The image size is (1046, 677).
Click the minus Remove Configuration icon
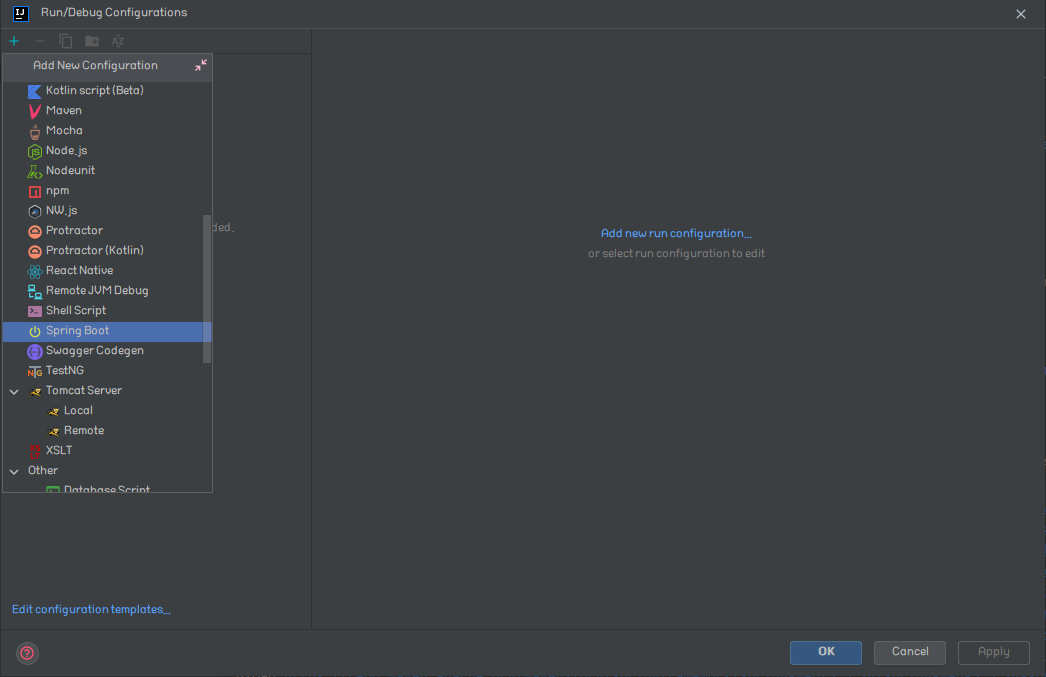point(40,41)
